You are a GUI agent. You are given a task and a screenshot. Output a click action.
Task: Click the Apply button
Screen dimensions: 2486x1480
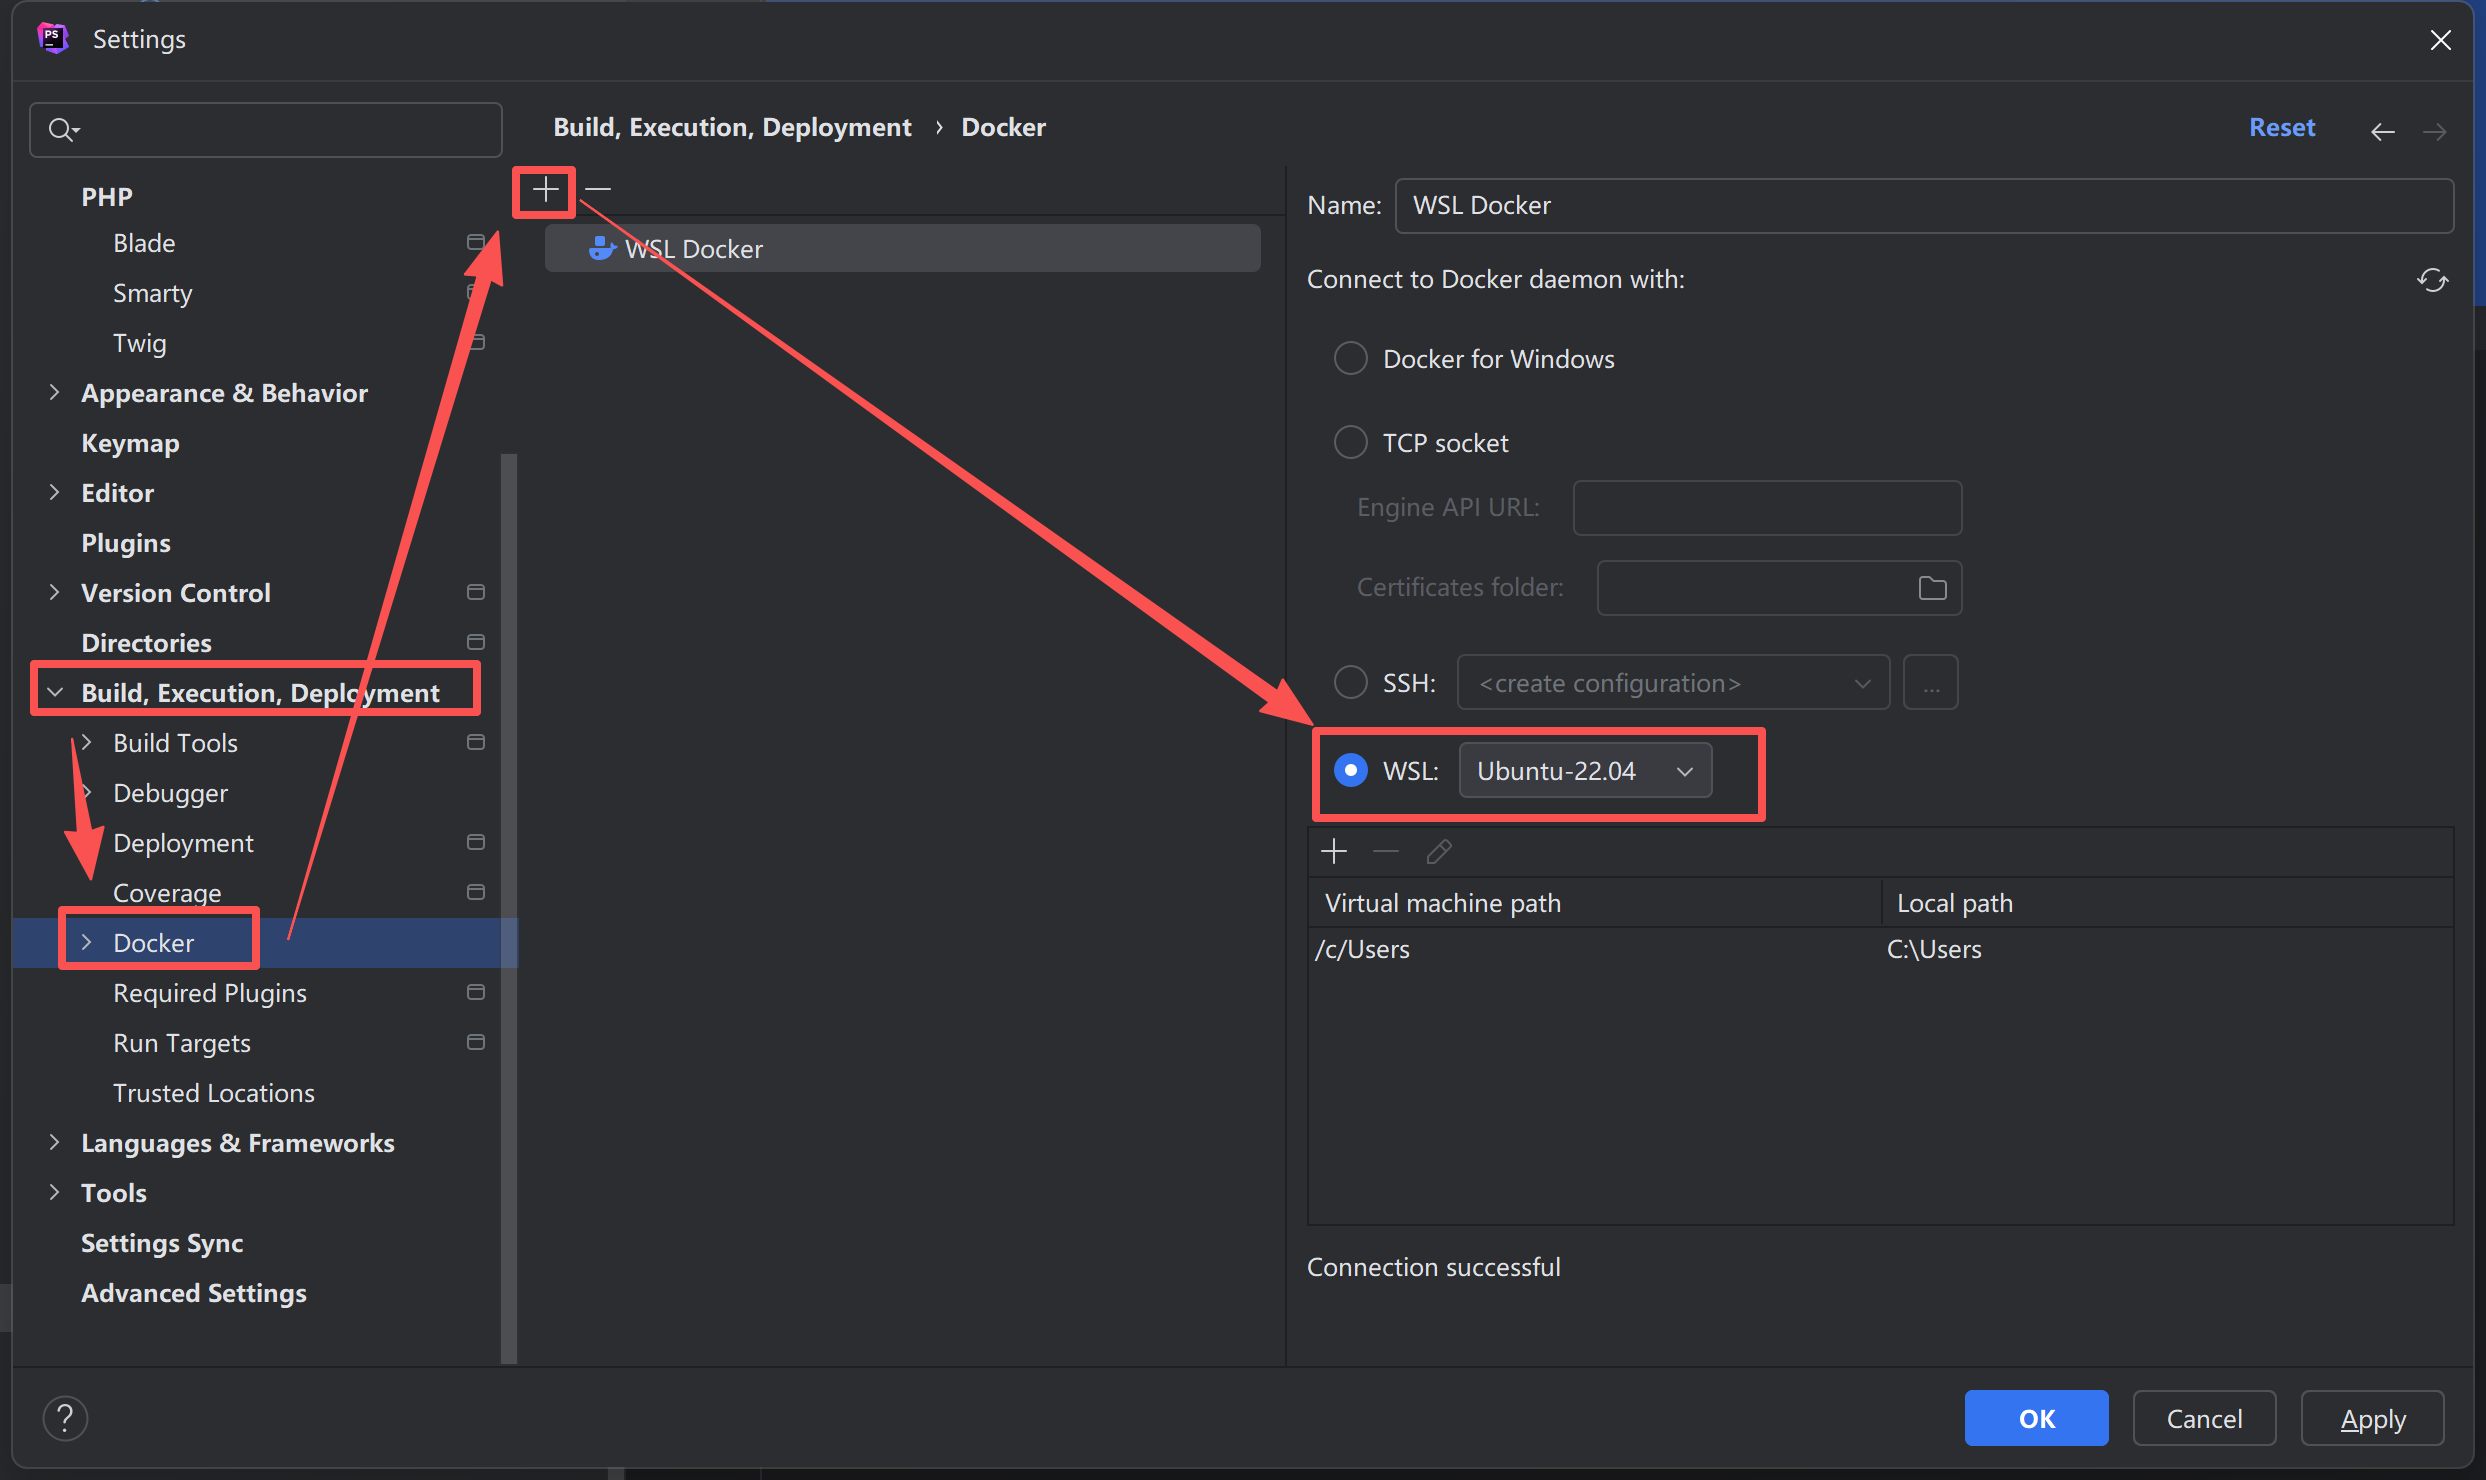(2372, 1418)
